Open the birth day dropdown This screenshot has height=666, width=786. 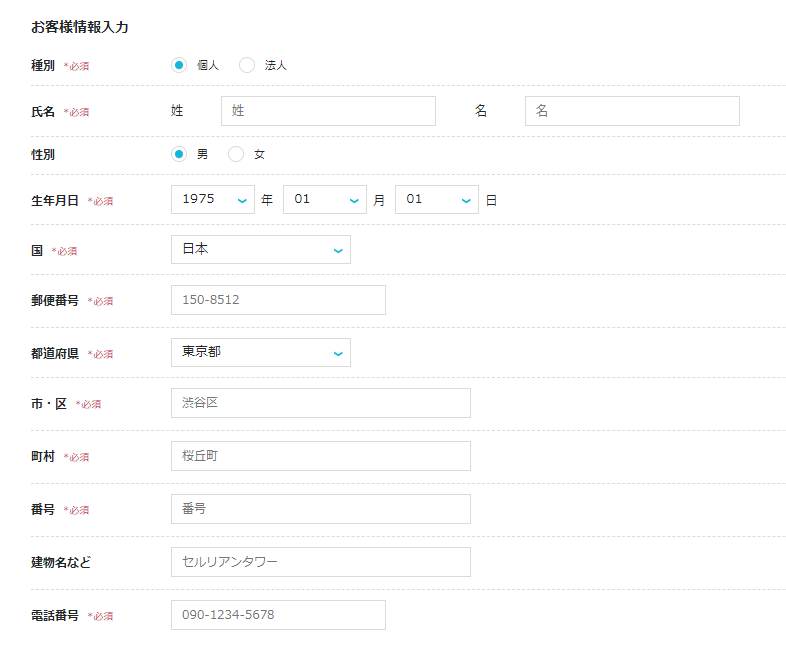(x=437, y=199)
